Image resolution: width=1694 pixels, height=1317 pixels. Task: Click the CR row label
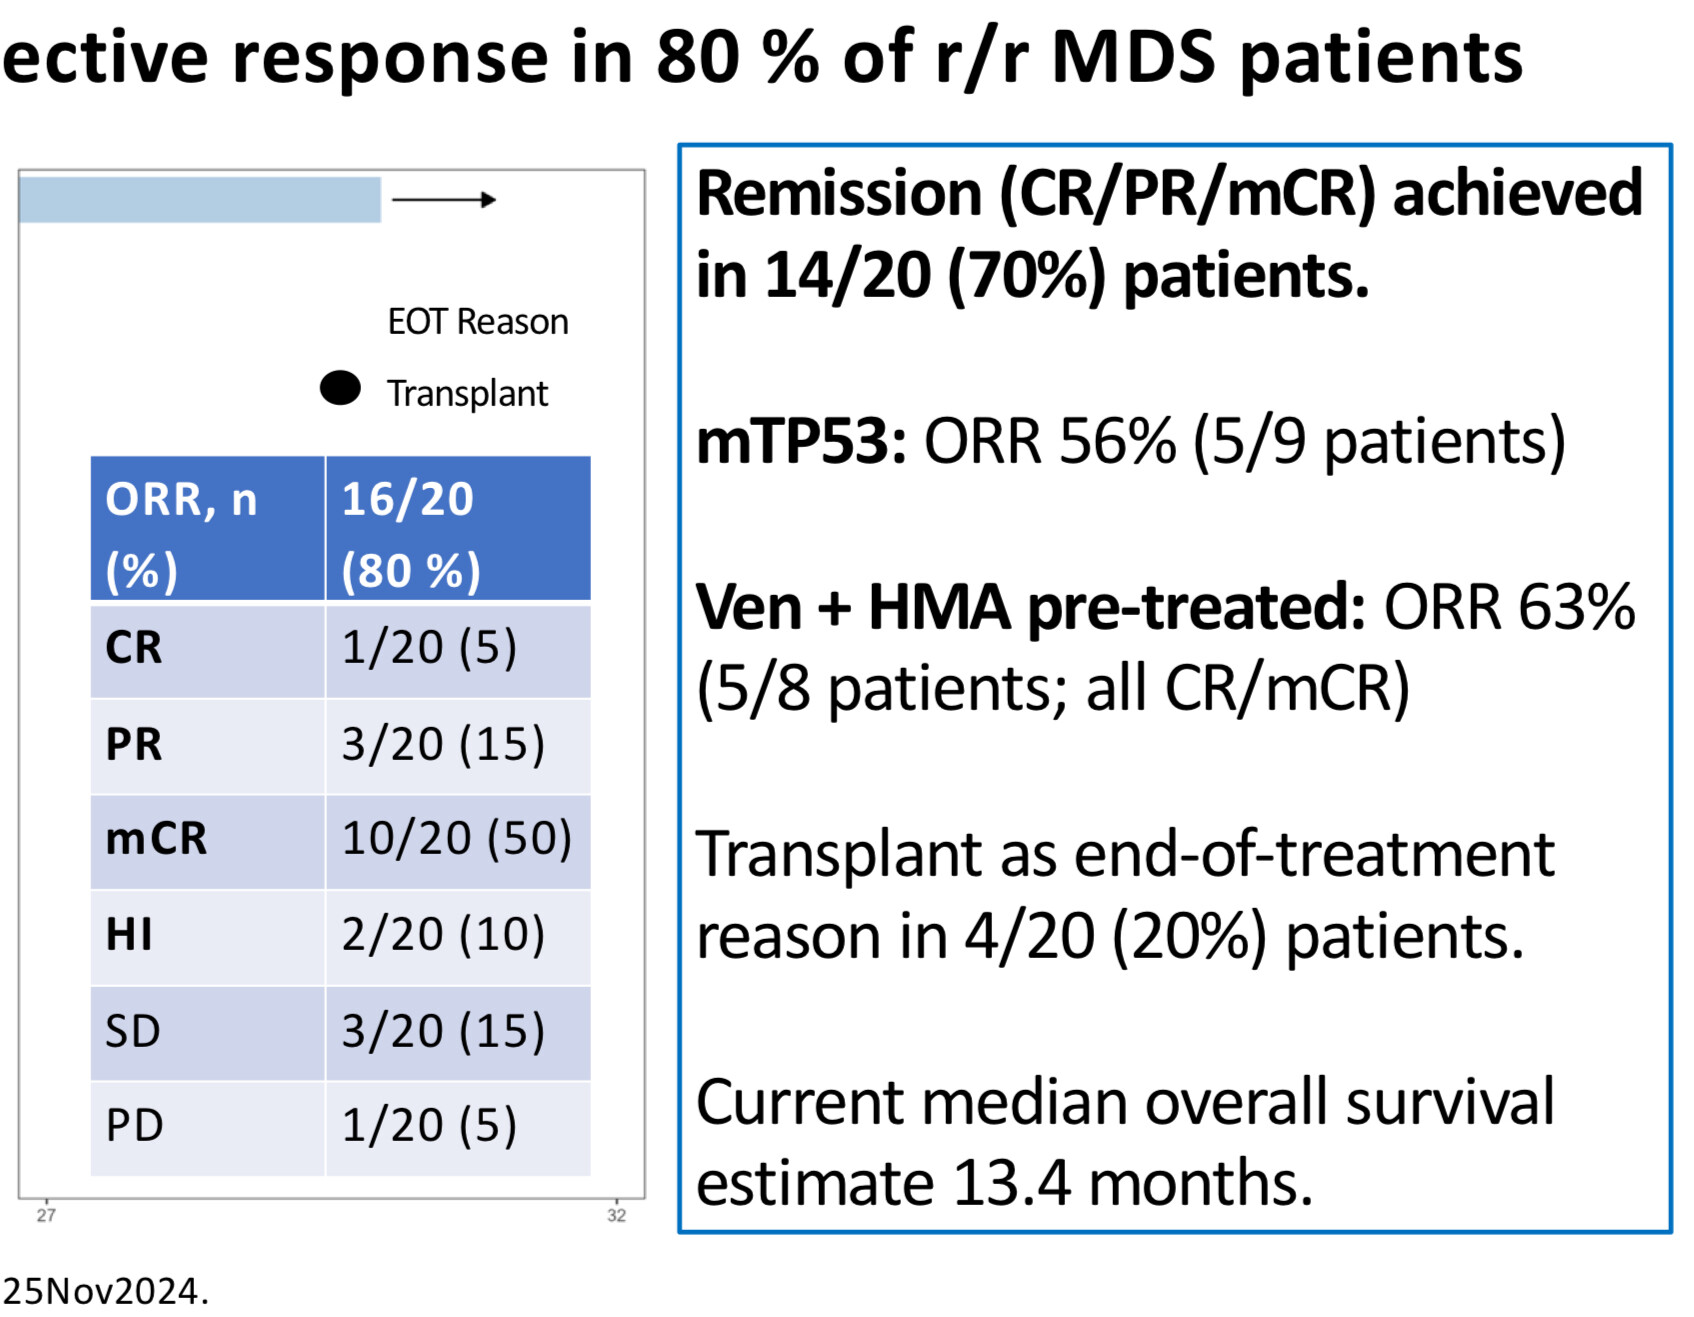(x=133, y=648)
